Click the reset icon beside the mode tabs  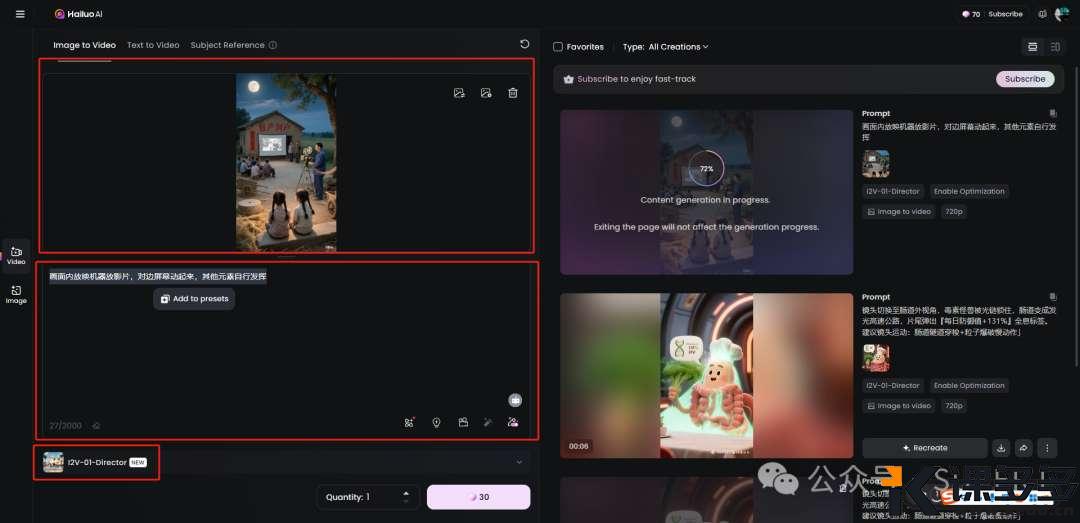[x=525, y=44]
